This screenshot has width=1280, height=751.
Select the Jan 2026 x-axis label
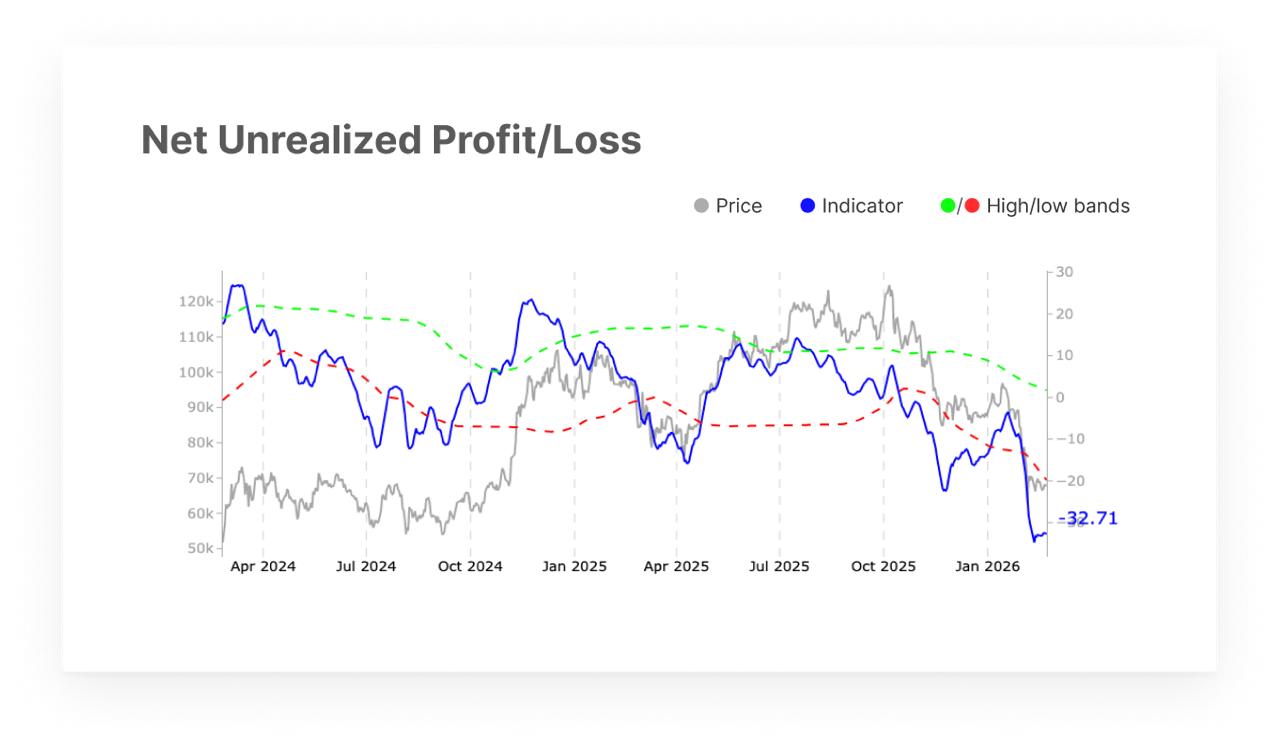987,567
